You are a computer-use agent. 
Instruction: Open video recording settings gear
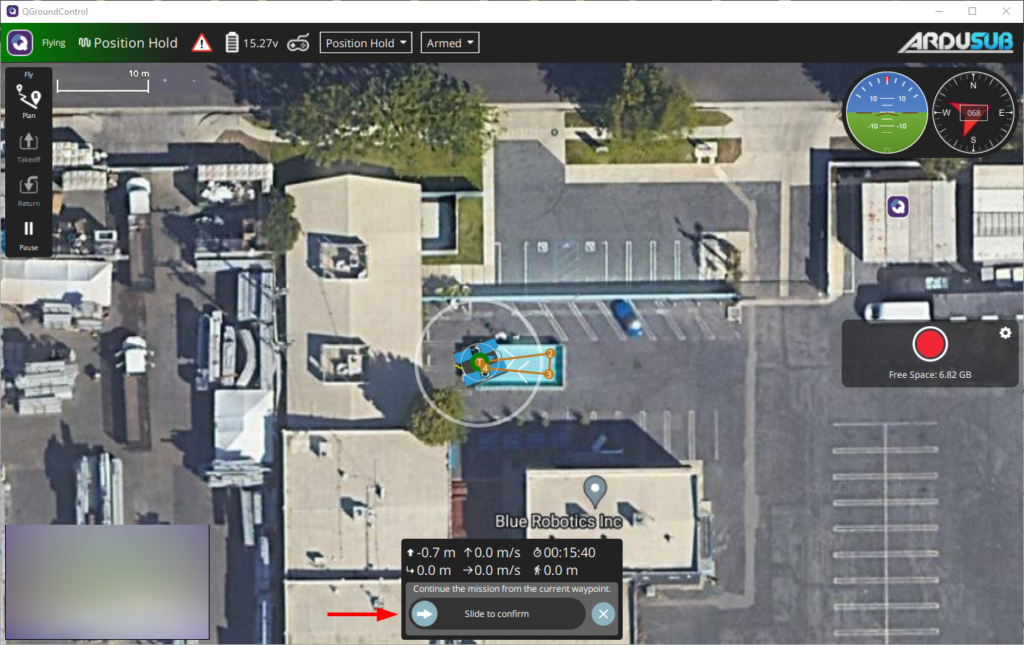(1005, 333)
